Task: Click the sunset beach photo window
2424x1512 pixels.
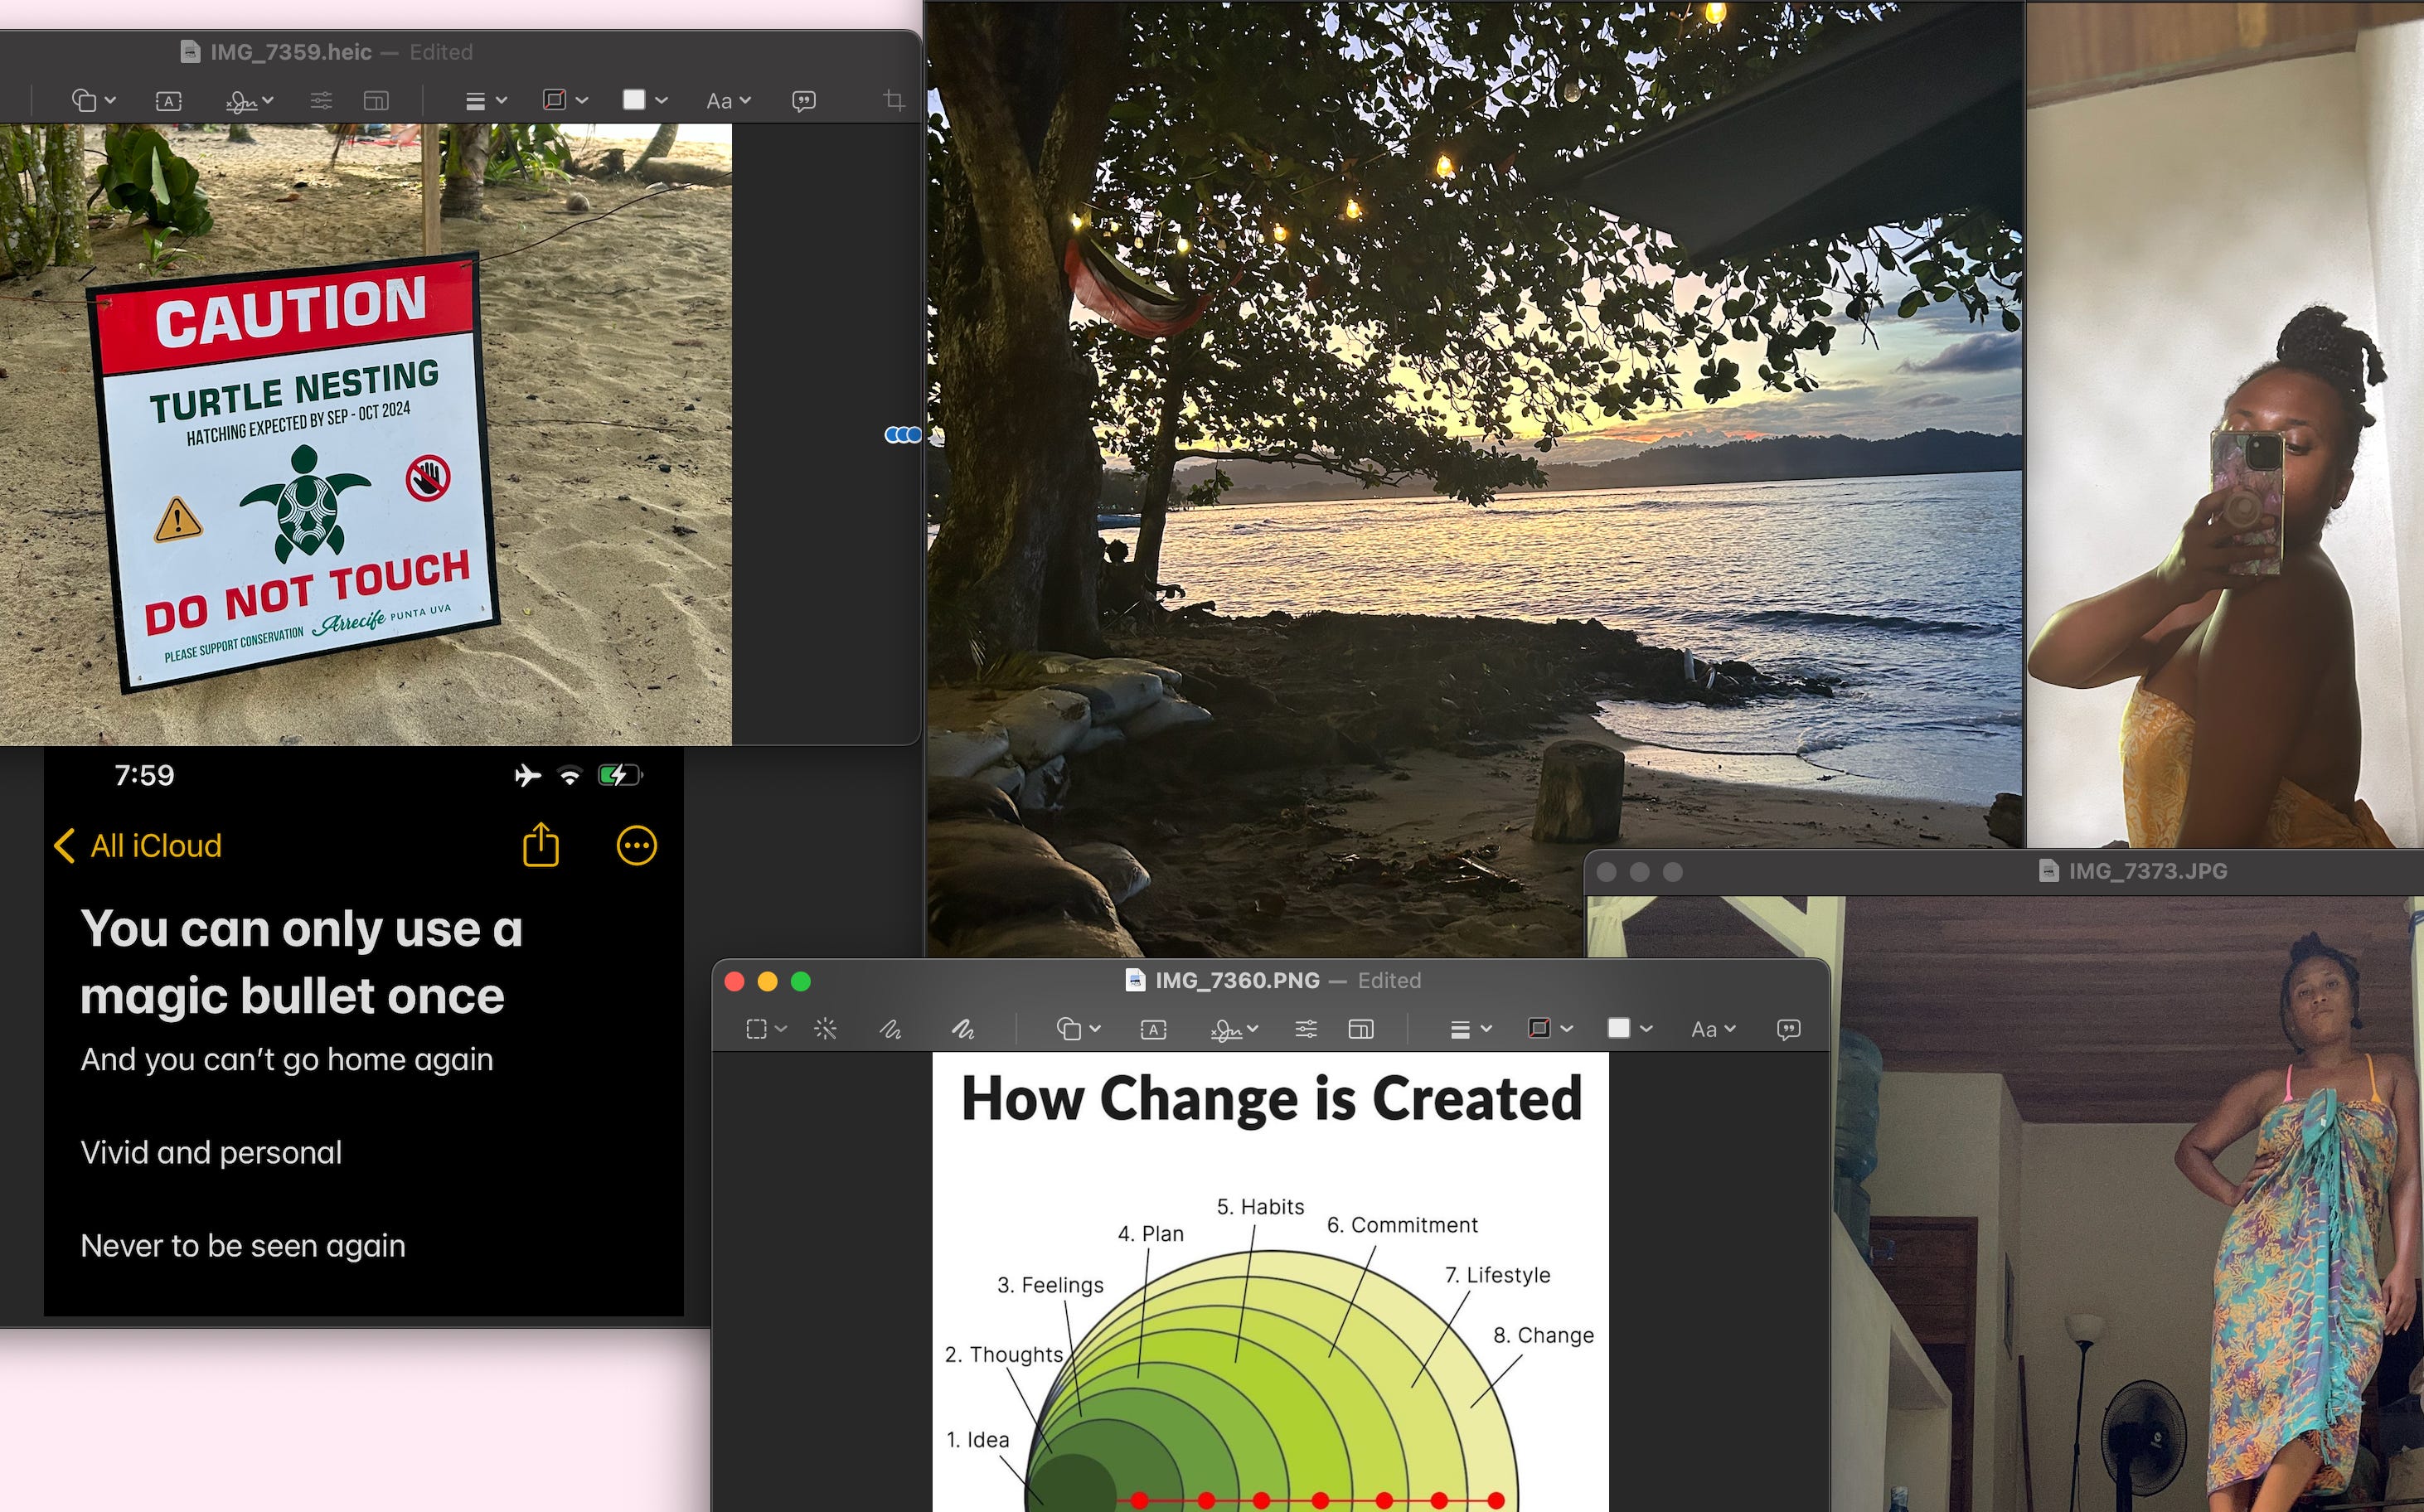Action: tap(1474, 478)
